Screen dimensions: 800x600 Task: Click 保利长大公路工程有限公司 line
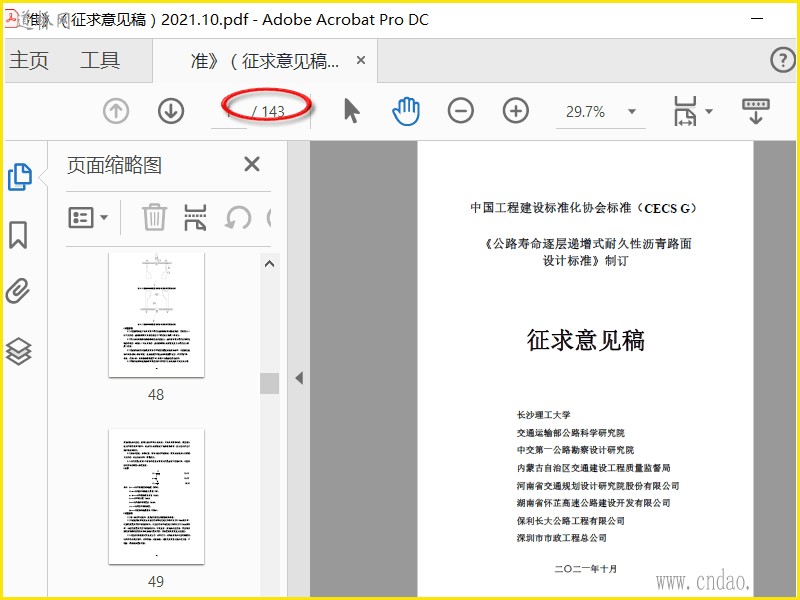point(570,520)
